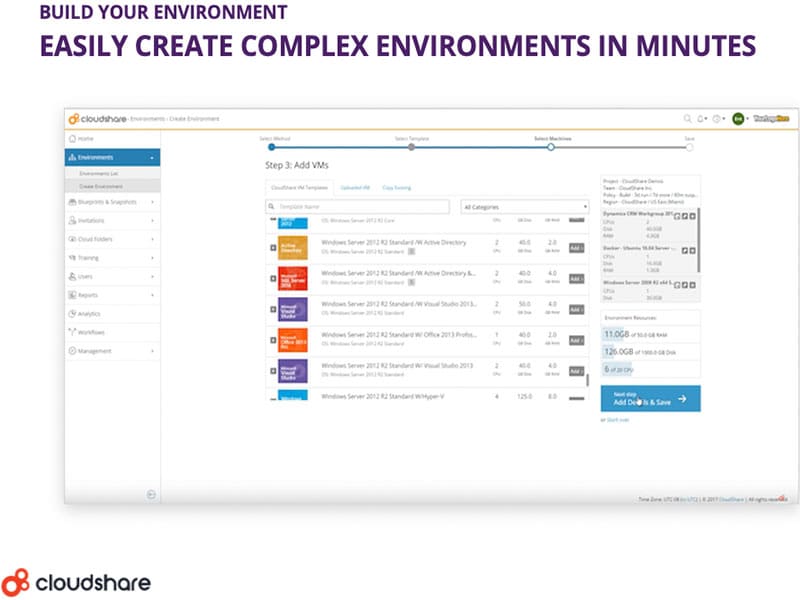Viewport: 800px width, 600px height.
Task: Expand details of the Active Directory & SQL row
Action: pos(273,279)
